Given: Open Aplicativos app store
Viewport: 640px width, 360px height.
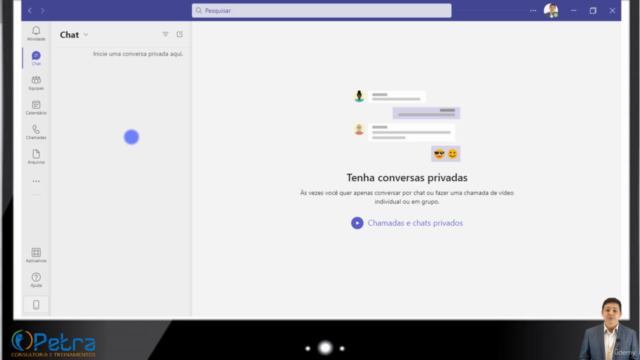Looking at the screenshot, I should [36, 255].
